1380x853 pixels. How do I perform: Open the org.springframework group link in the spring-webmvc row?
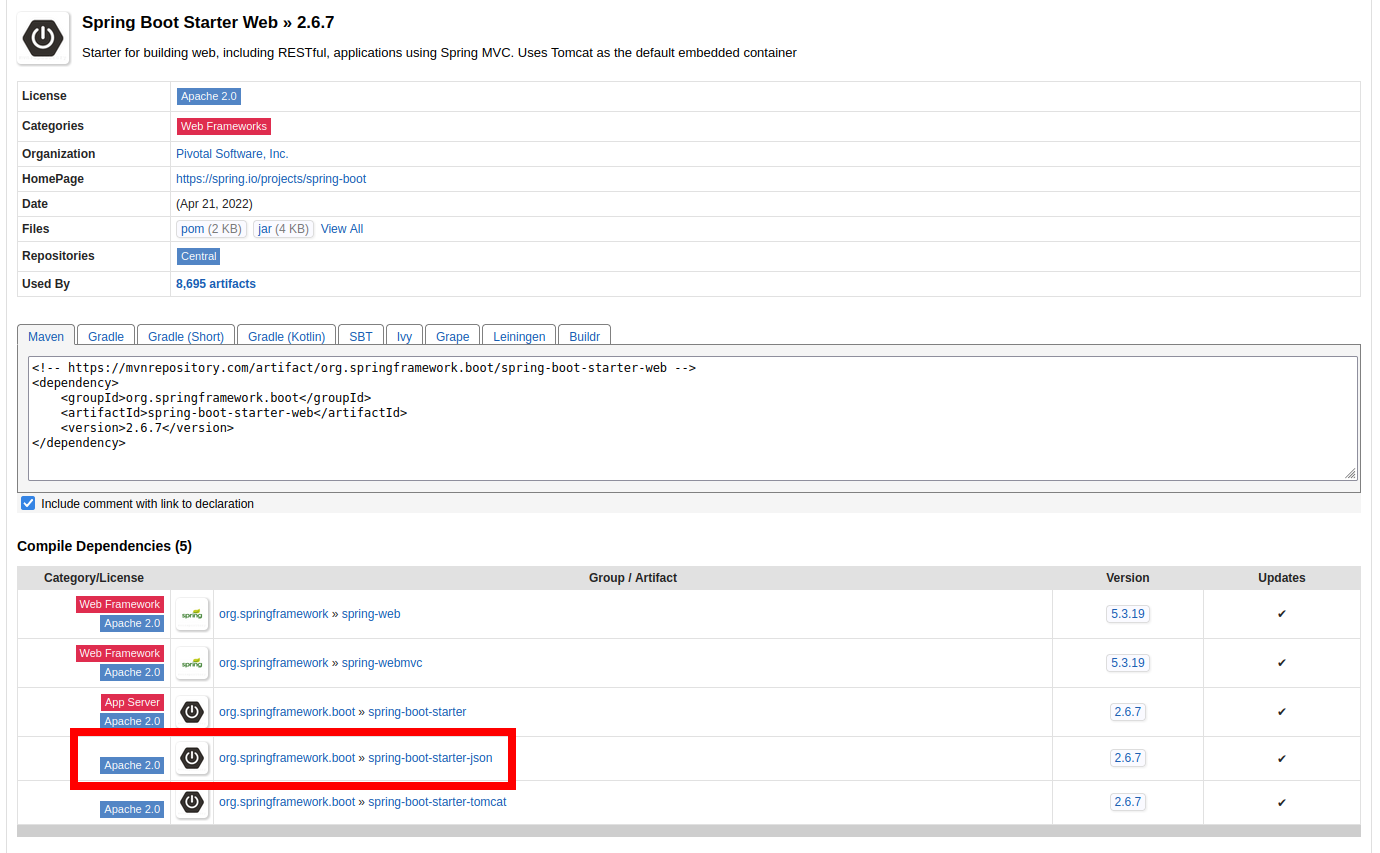pos(273,663)
